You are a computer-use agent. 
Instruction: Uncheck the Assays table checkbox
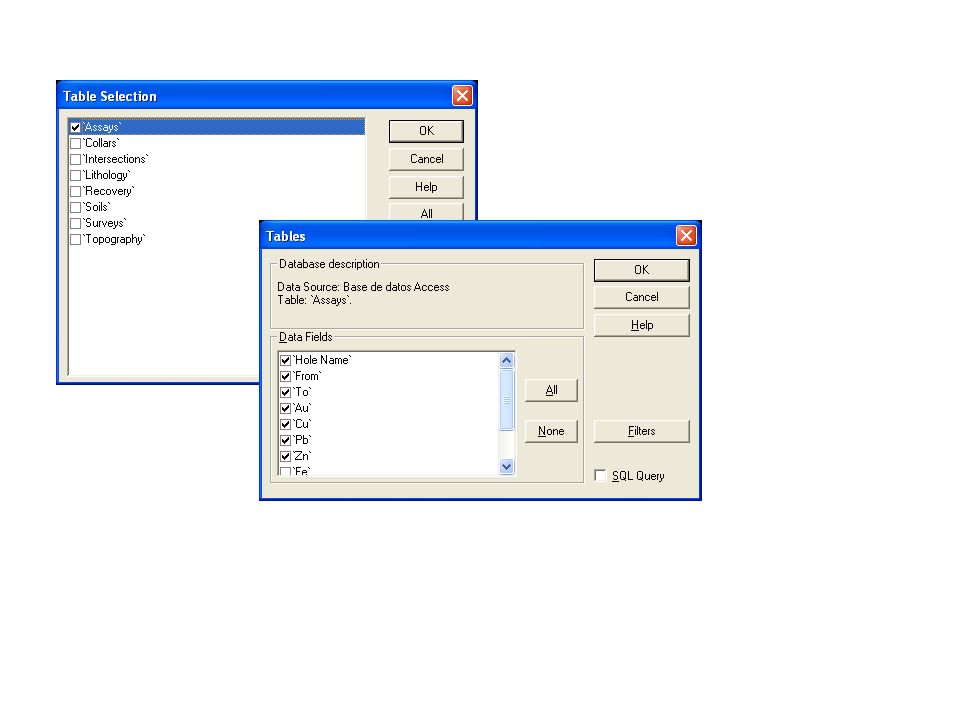[x=75, y=127]
